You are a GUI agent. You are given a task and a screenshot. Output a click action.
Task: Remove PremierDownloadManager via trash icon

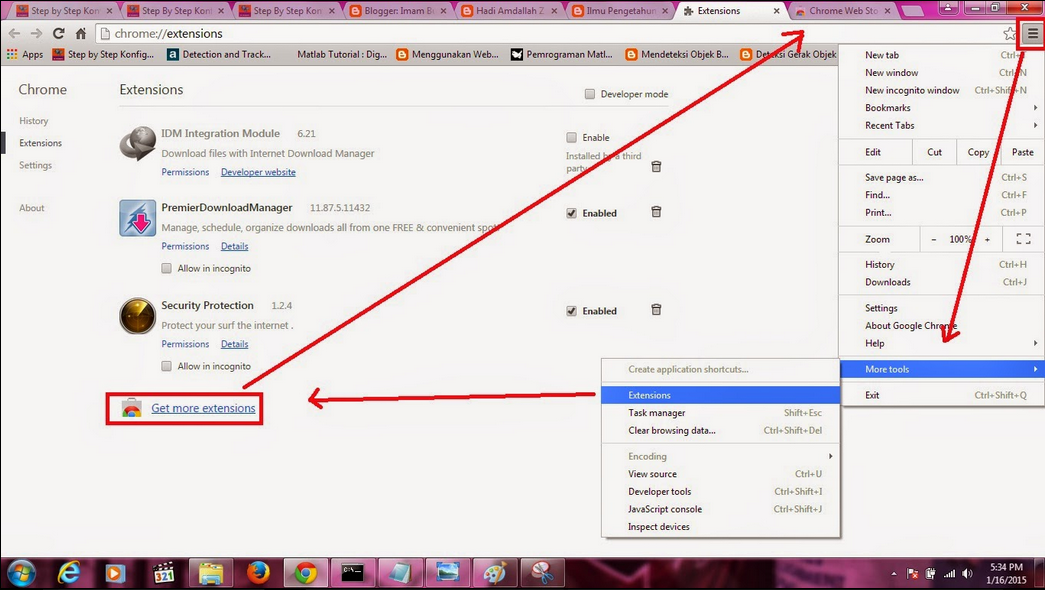656,211
